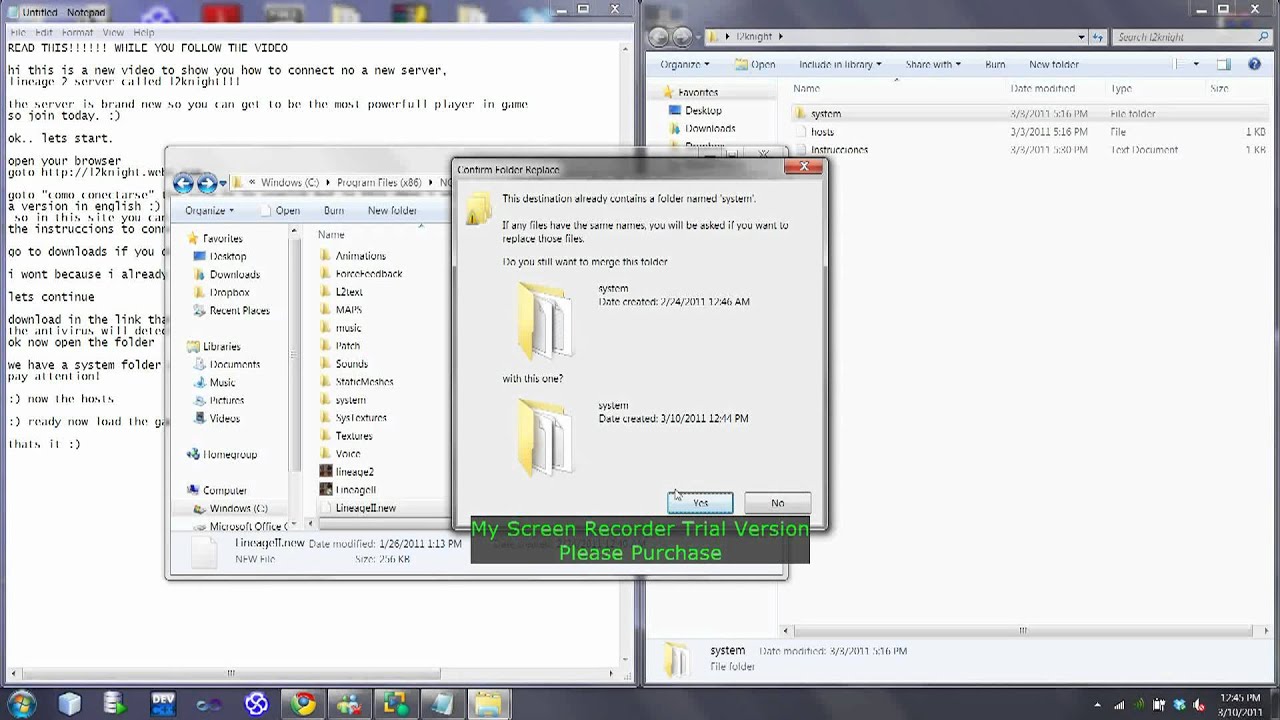Click forward arrow in Program Files window
Viewport: 1280px width, 720px height.
(x=207, y=183)
